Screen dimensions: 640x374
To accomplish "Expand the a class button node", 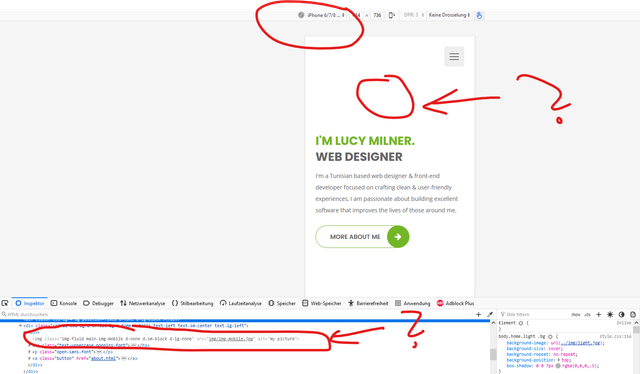I will click(29, 358).
